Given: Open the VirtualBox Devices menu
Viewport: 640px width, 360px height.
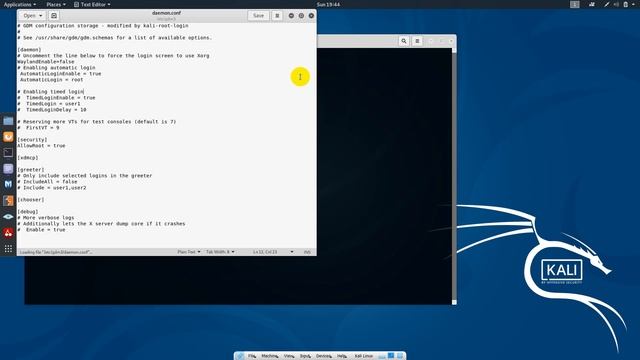Looking at the screenshot, I should [x=324, y=356].
